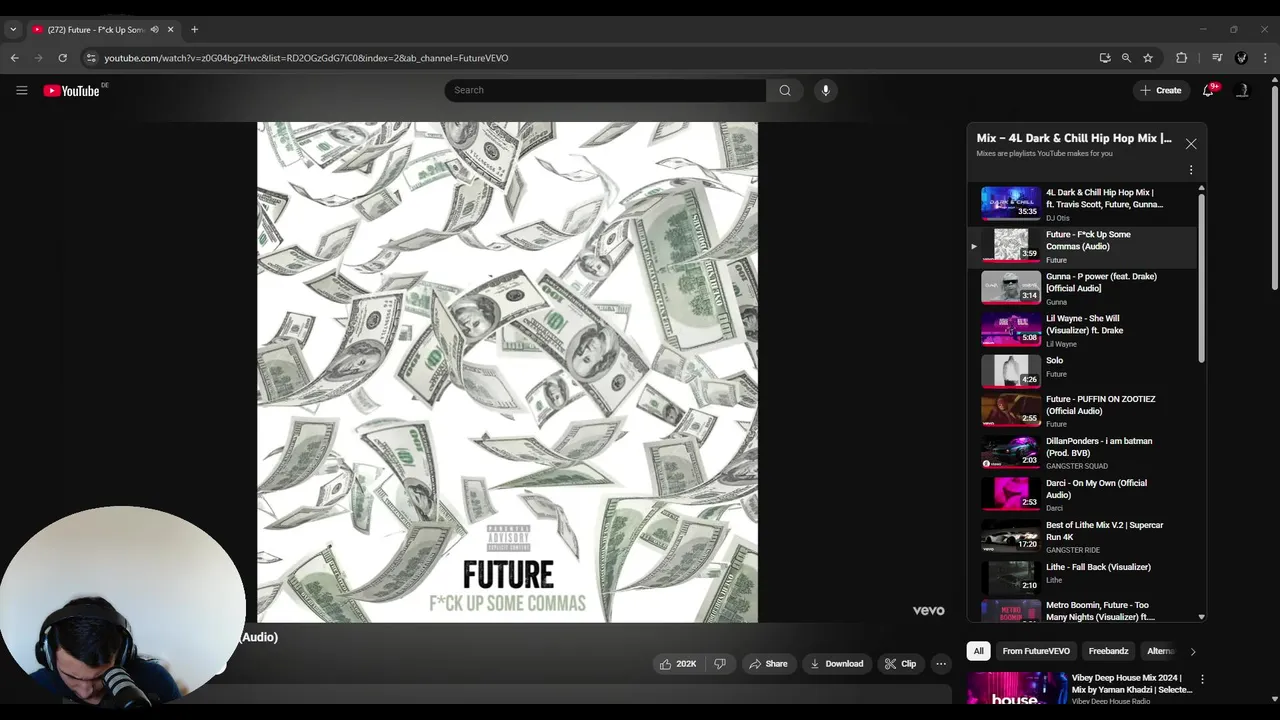Play 4L Dark & Chill Hip Hop Mix

[x=1082, y=204]
